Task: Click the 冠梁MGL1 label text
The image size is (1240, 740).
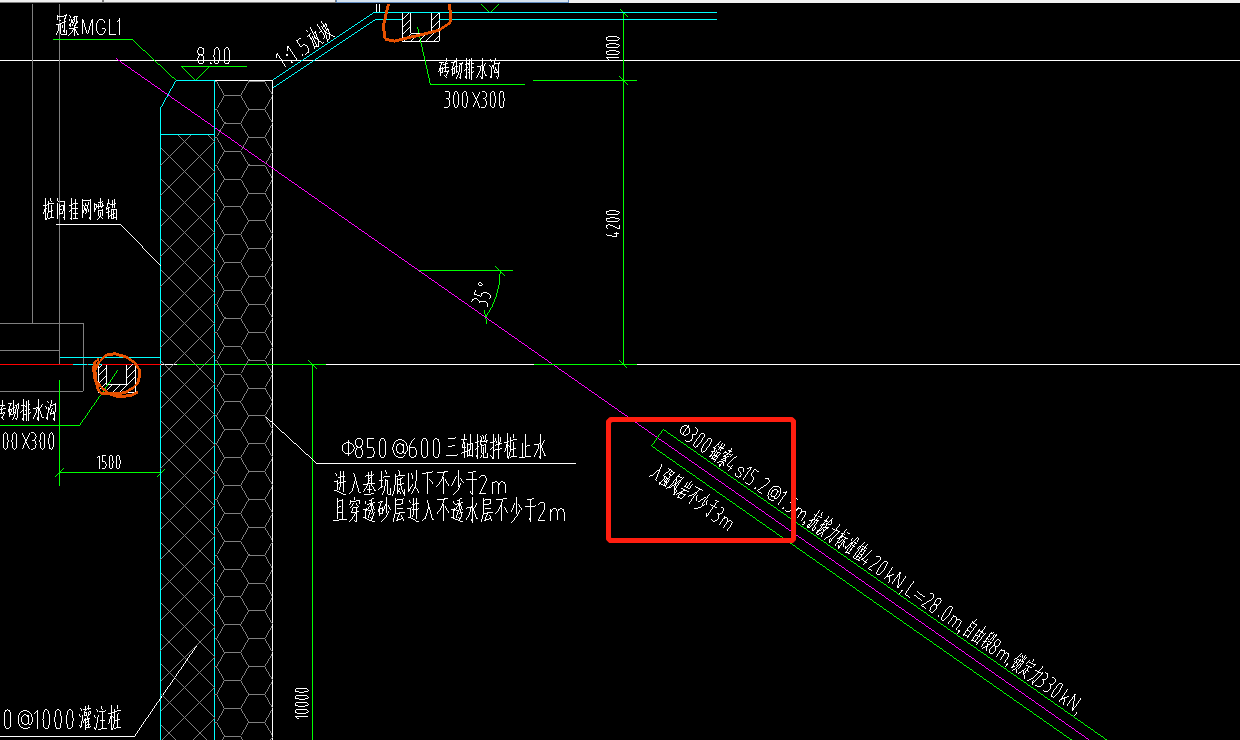Action: tap(88, 29)
